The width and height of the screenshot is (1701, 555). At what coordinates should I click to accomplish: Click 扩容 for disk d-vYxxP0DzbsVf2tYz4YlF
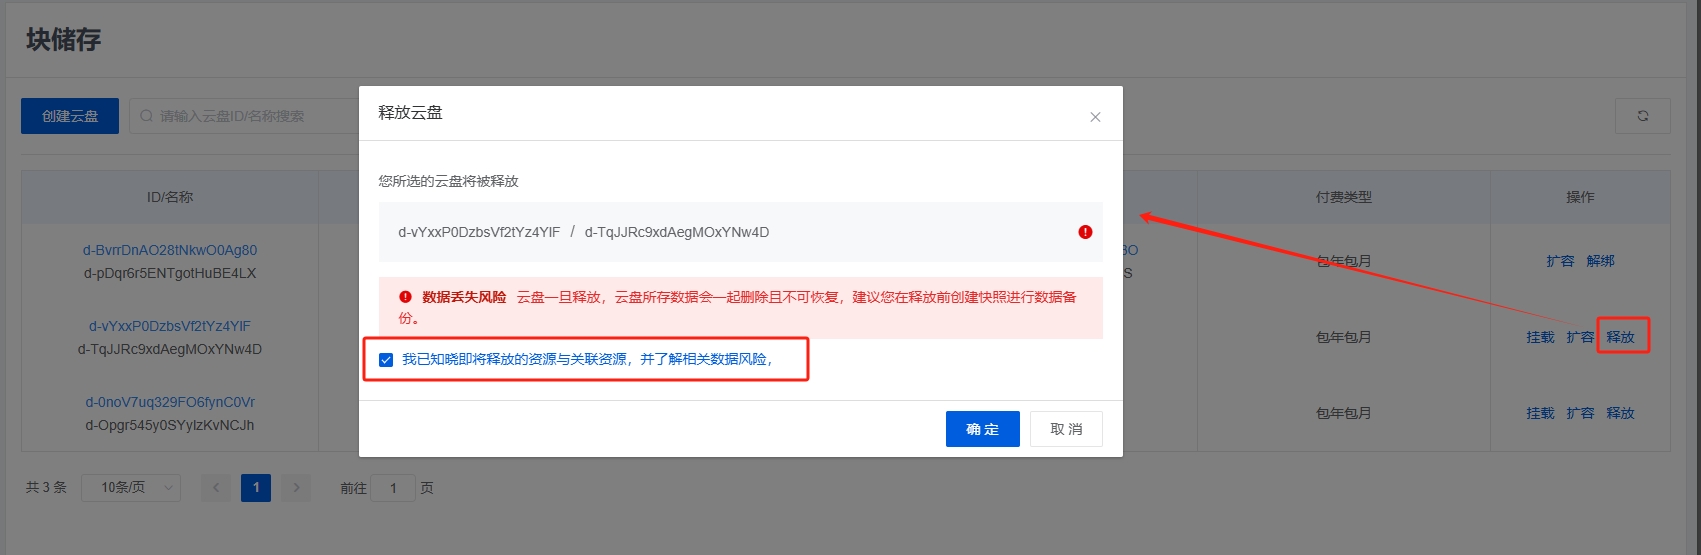[x=1580, y=337]
